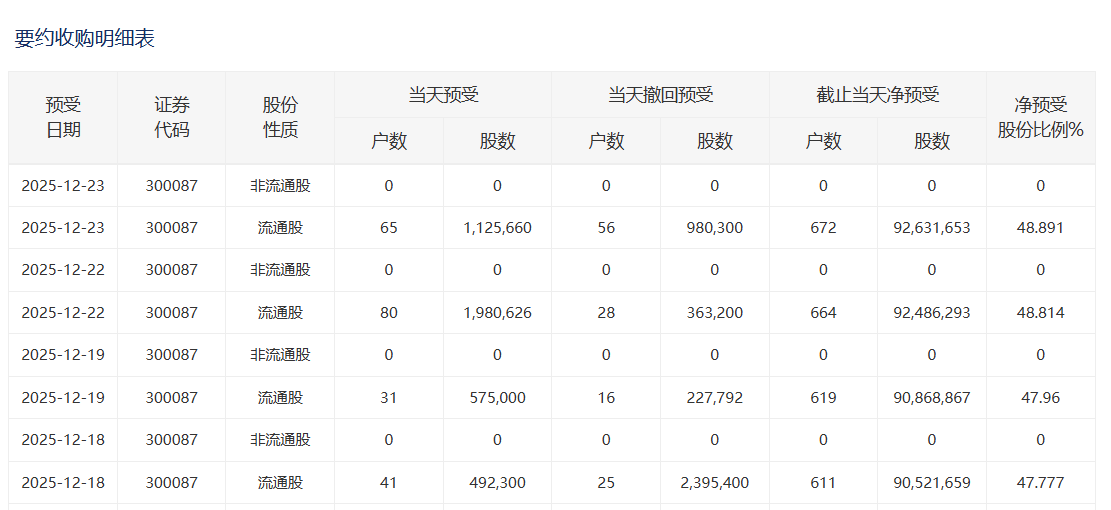Click the 股数 subheader under 截止当天净预受
The height and width of the screenshot is (510, 1111).
tap(932, 141)
